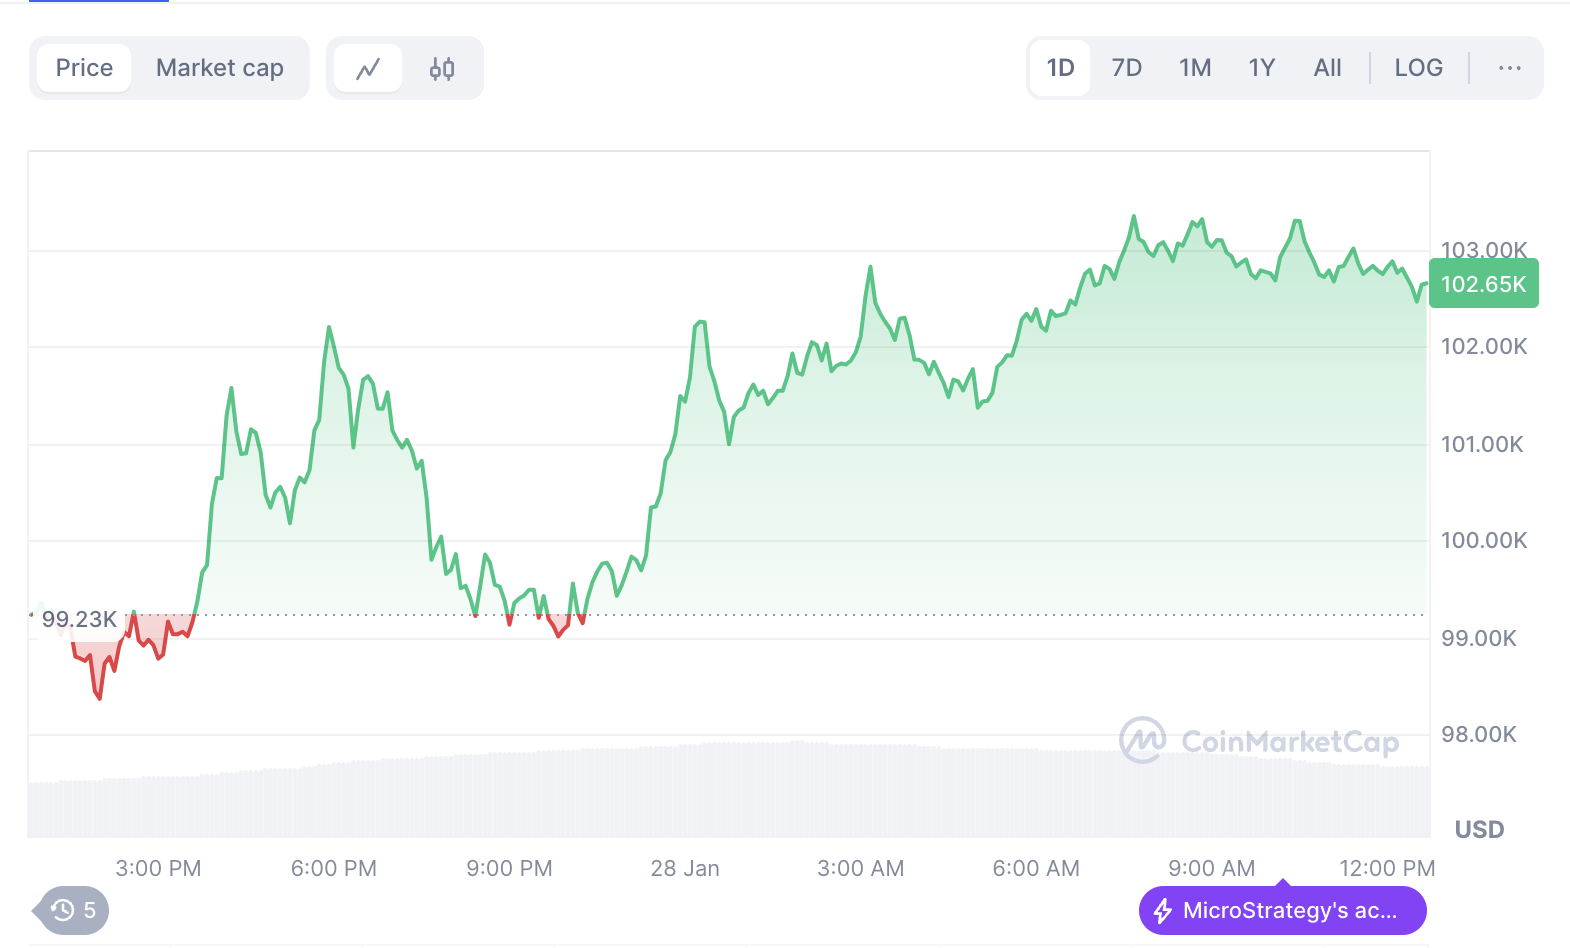Click the history clock icon badge
Viewport: 1570px width, 948px height.
(64, 910)
